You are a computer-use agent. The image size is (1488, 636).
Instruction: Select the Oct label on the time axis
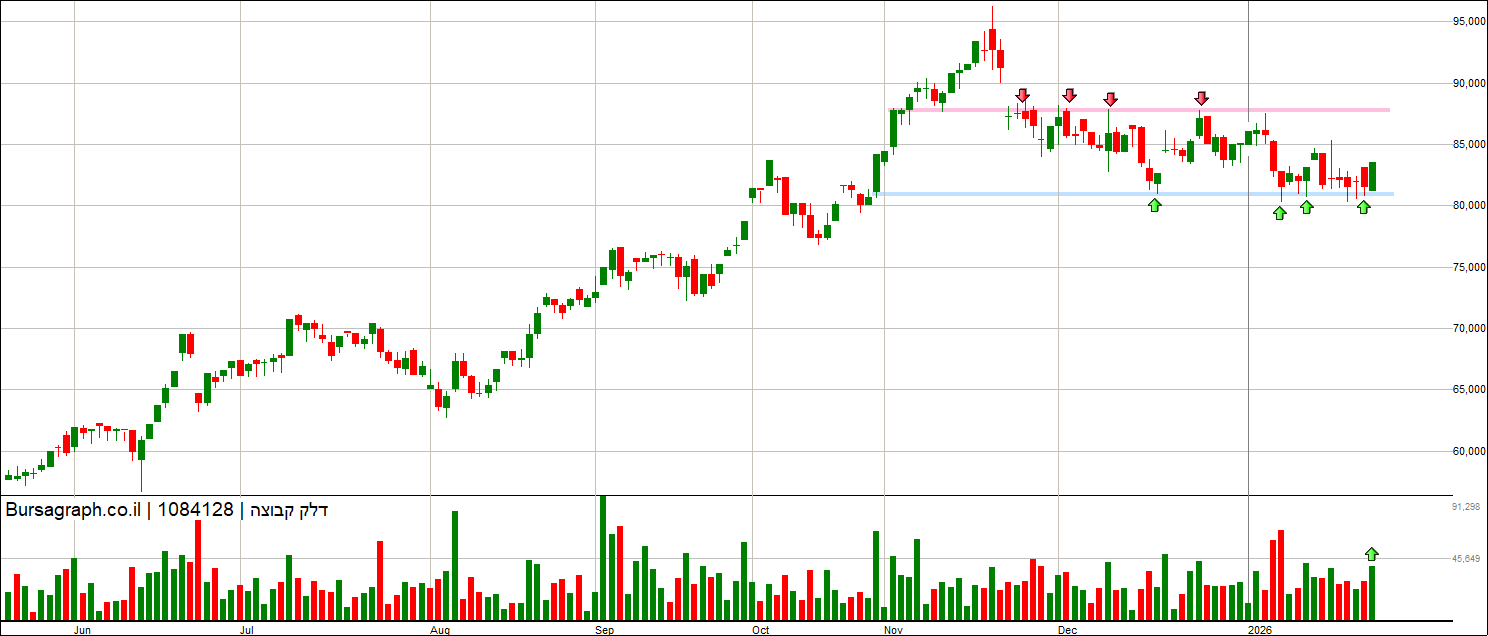pos(761,630)
